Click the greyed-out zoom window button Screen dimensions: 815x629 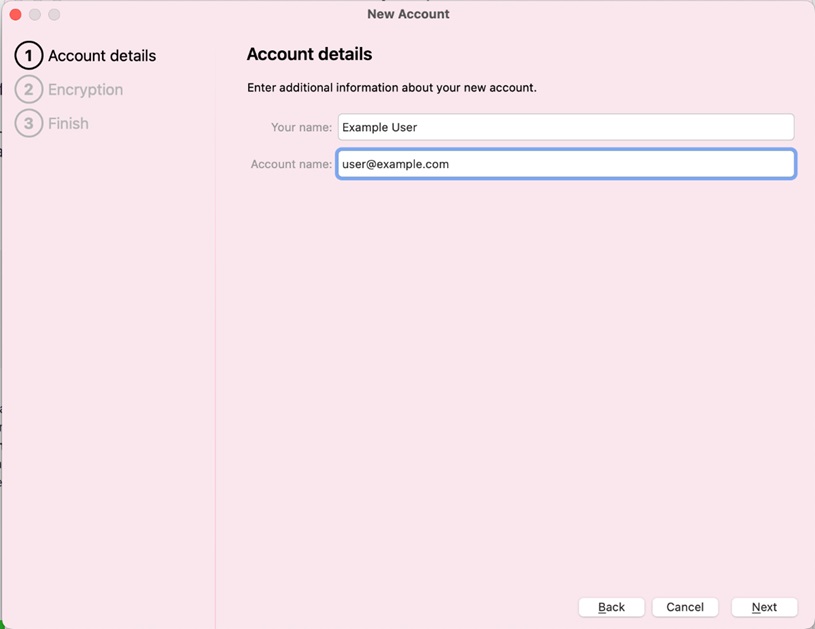click(54, 15)
